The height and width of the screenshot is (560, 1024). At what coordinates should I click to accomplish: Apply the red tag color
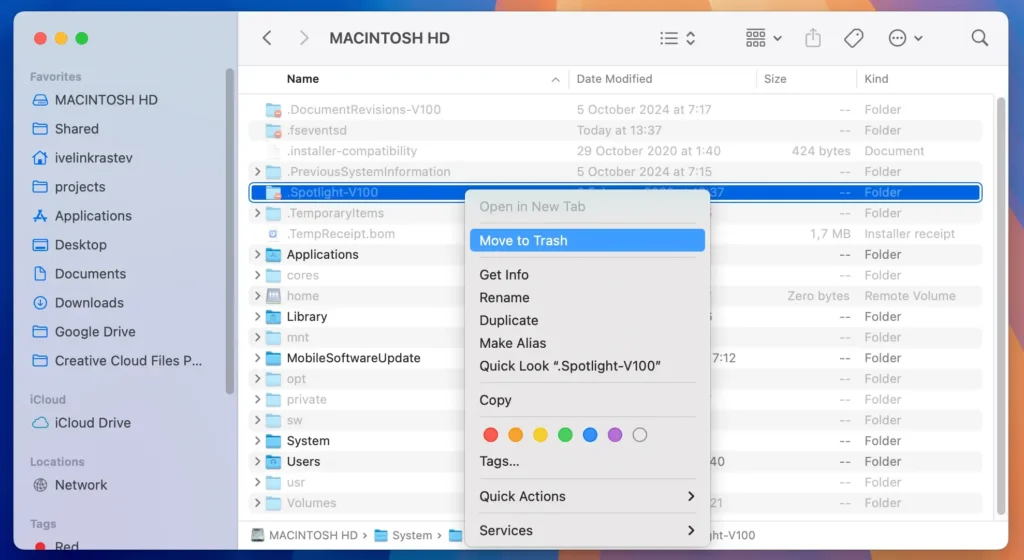point(490,435)
